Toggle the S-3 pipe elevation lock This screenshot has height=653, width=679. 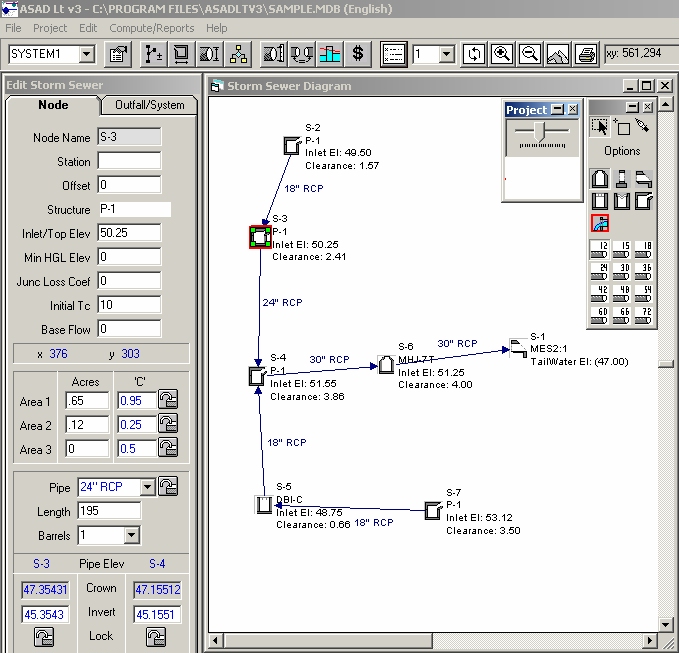44,637
